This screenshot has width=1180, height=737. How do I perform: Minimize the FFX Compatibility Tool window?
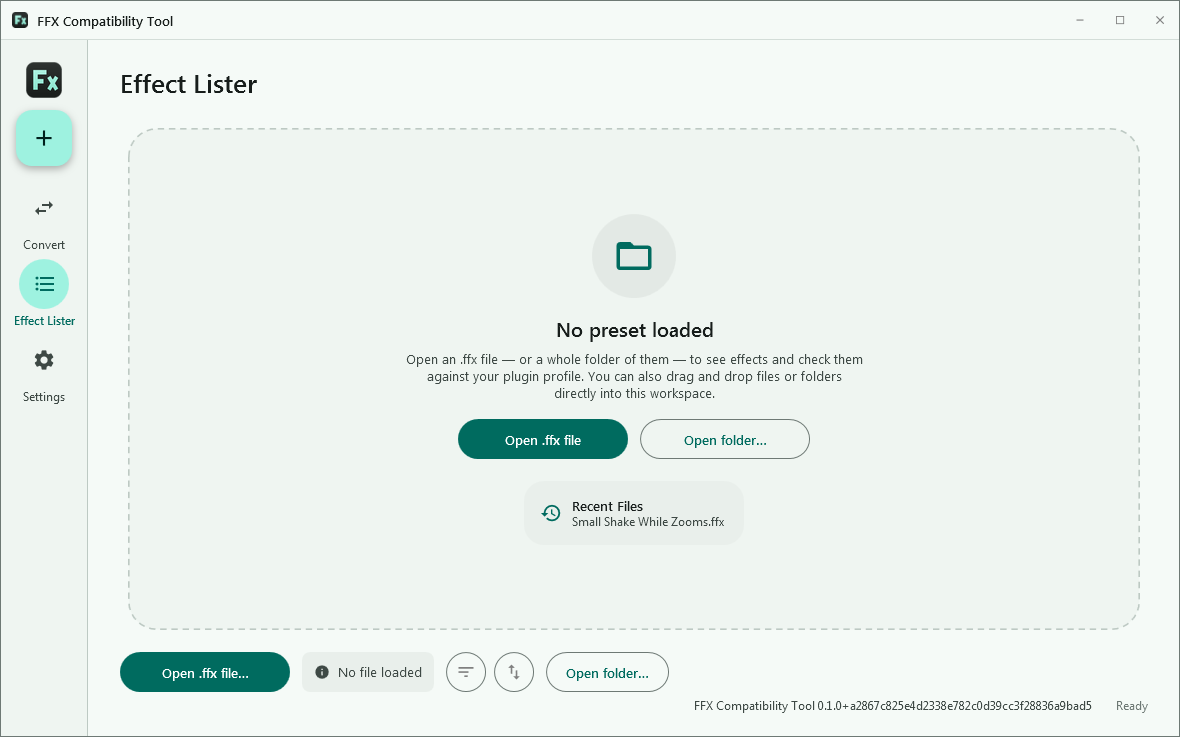point(1080,20)
